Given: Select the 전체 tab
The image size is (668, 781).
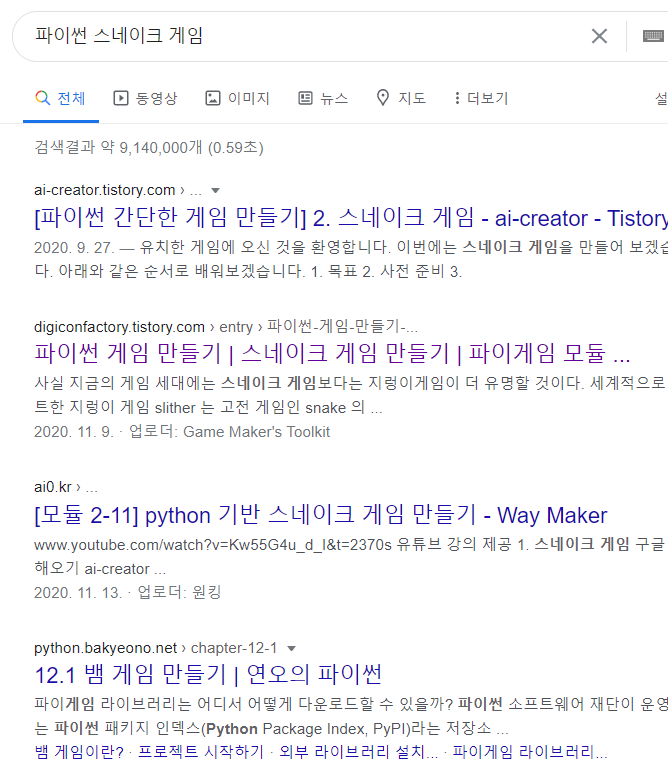Looking at the screenshot, I should (x=61, y=98).
